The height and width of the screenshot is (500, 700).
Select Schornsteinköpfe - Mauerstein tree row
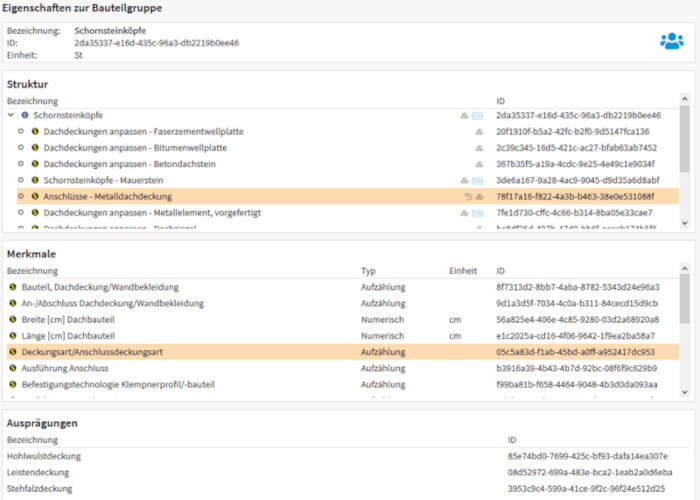348,180
